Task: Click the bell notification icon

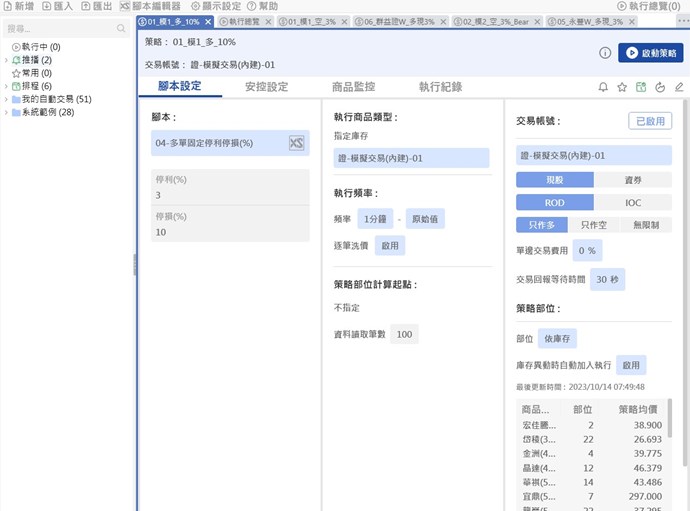Action: tap(603, 87)
